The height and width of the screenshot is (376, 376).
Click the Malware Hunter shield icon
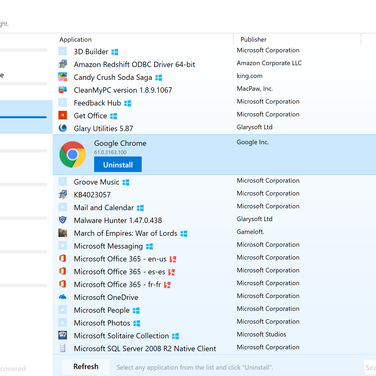[63, 220]
